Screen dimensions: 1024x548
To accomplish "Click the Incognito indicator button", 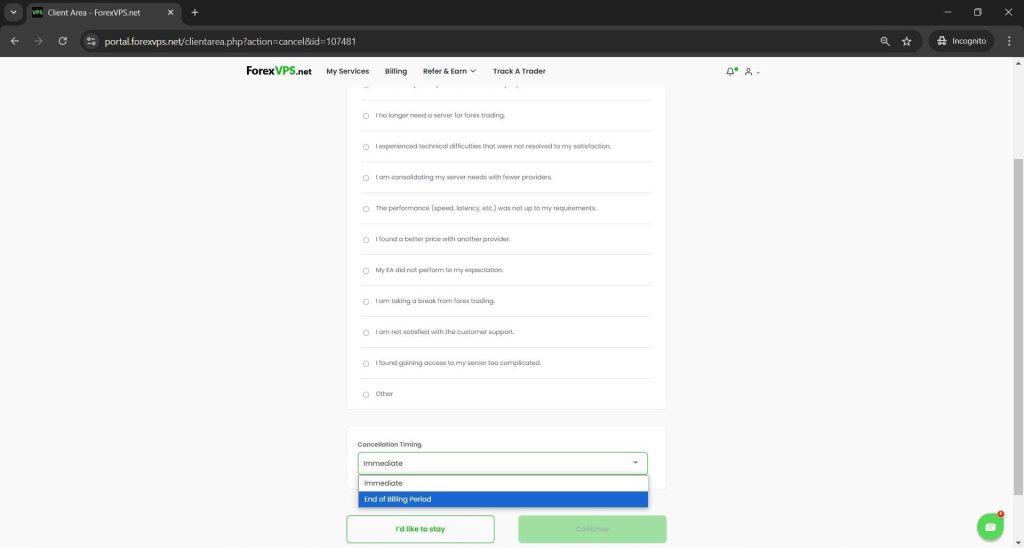I will (x=961, y=41).
